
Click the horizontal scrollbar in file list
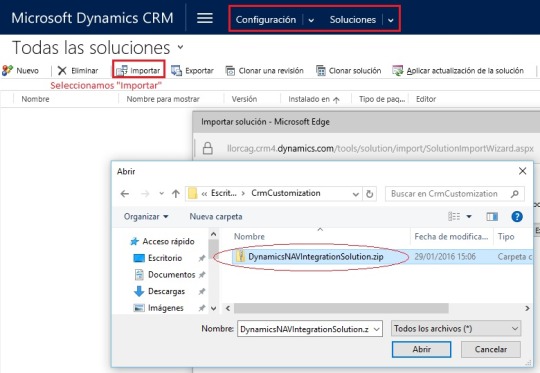click(341, 308)
